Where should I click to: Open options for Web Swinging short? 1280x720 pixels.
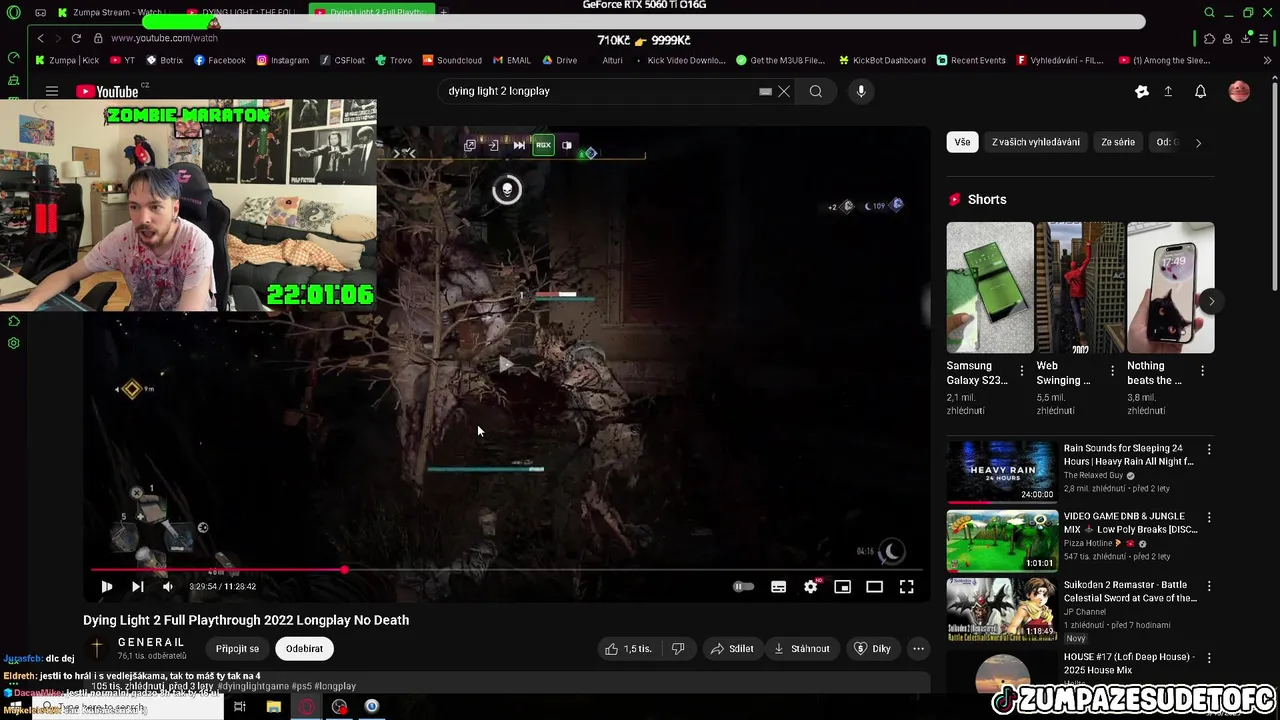click(1111, 371)
